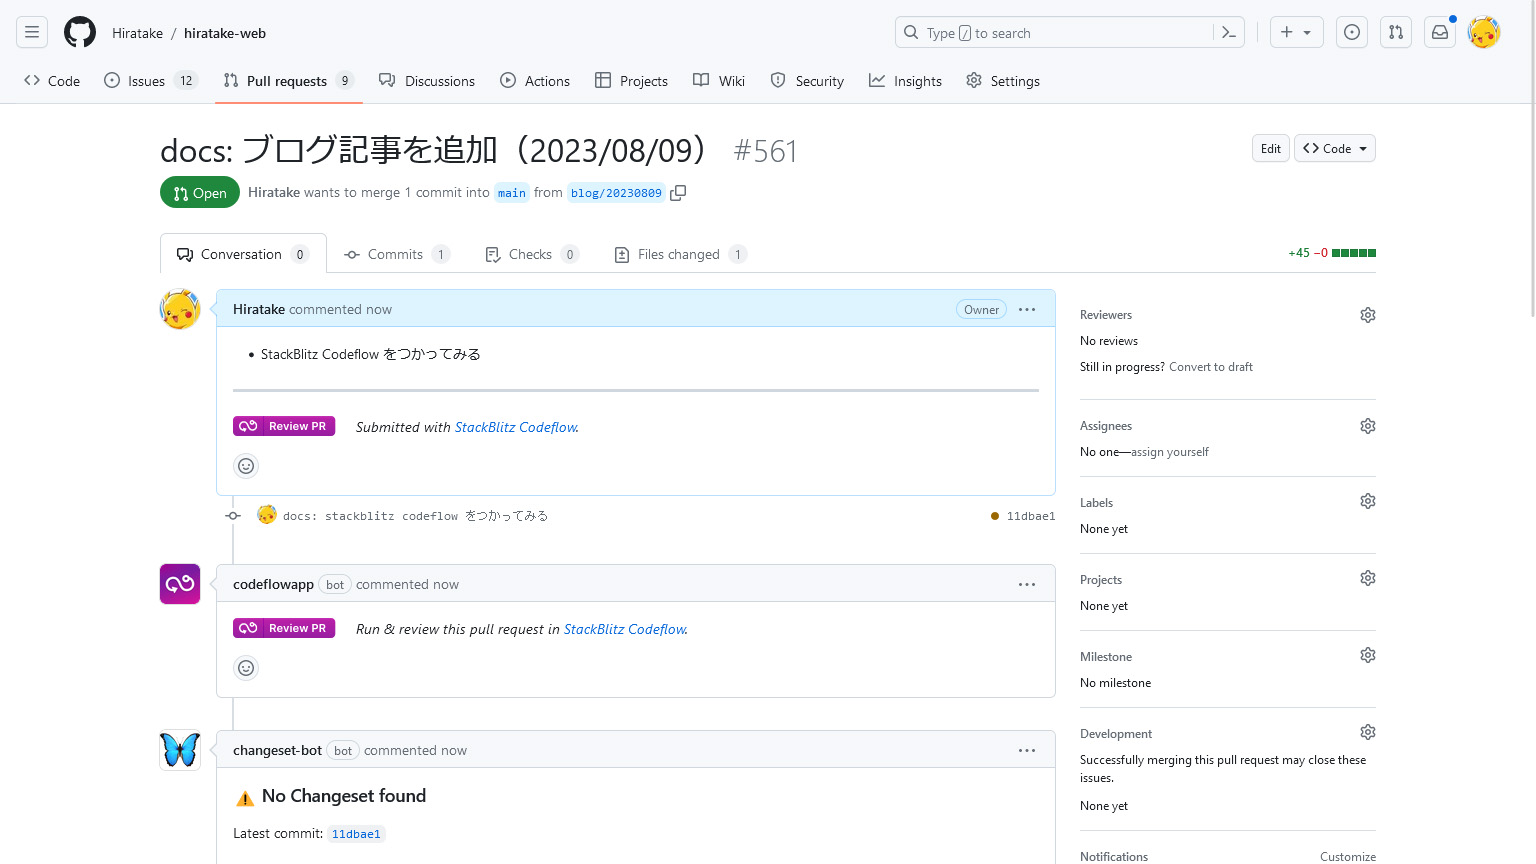The height and width of the screenshot is (864, 1536).
Task: Click Review PR button in codeflowapp comment
Action: point(284,628)
